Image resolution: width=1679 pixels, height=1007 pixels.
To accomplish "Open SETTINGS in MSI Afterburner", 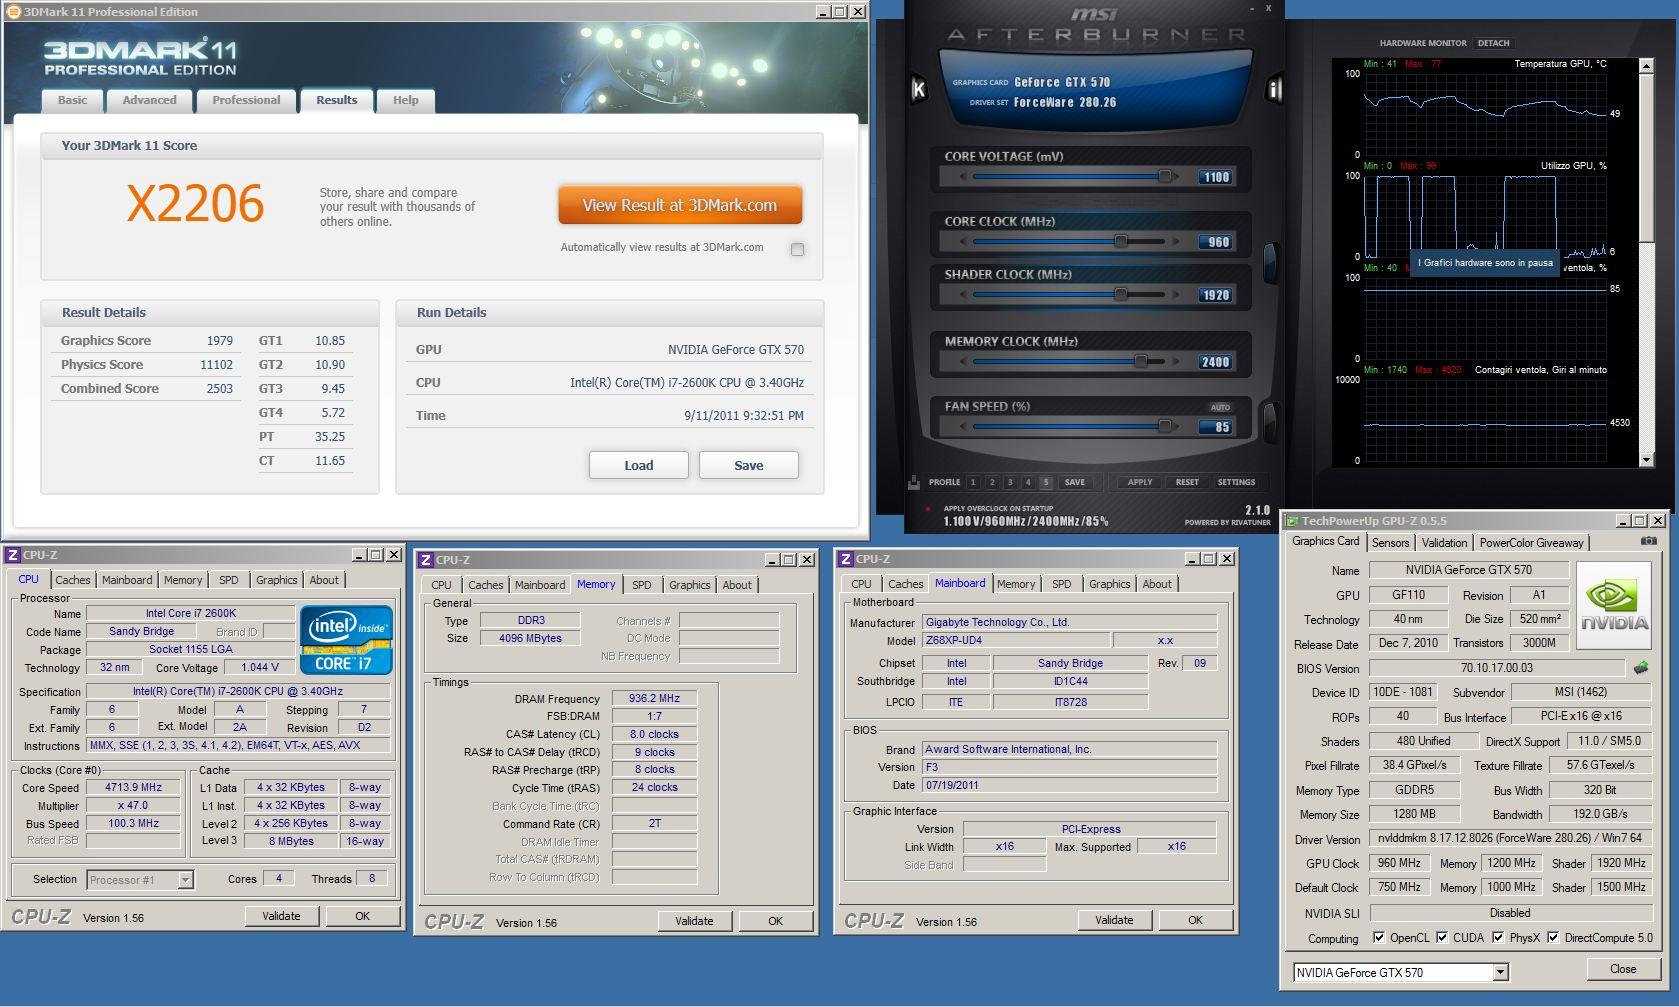I will [1236, 482].
